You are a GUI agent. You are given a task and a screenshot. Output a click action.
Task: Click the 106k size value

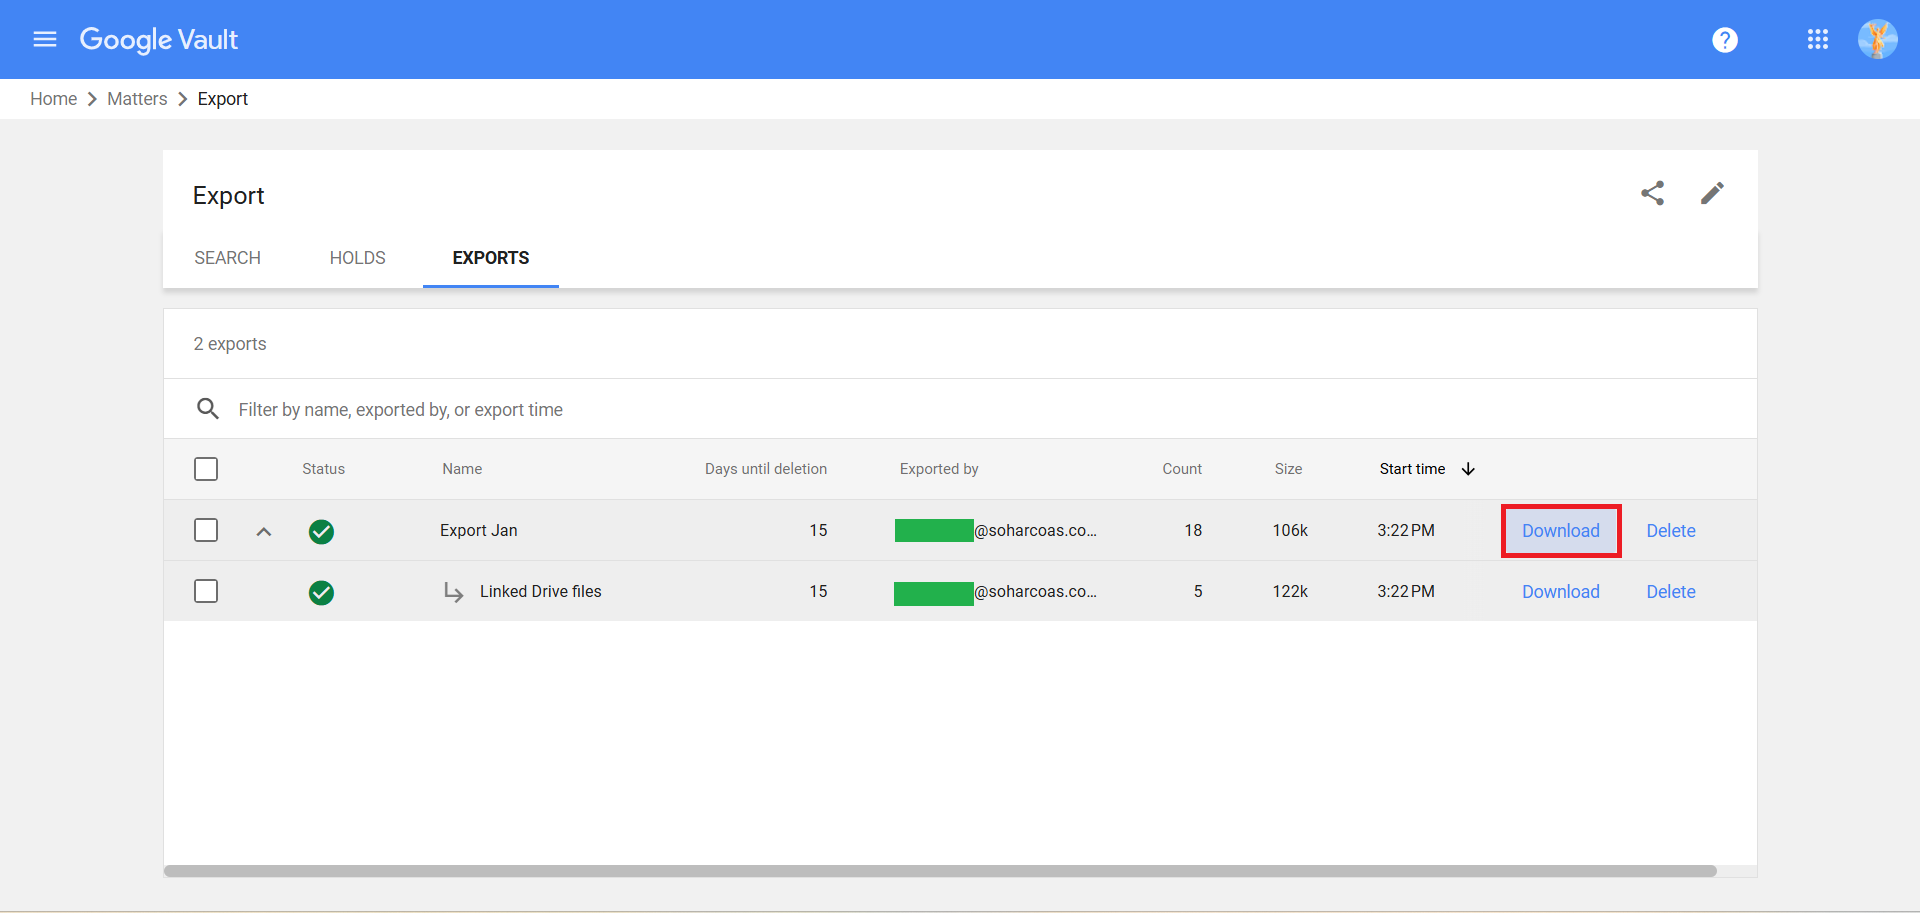[1290, 530]
